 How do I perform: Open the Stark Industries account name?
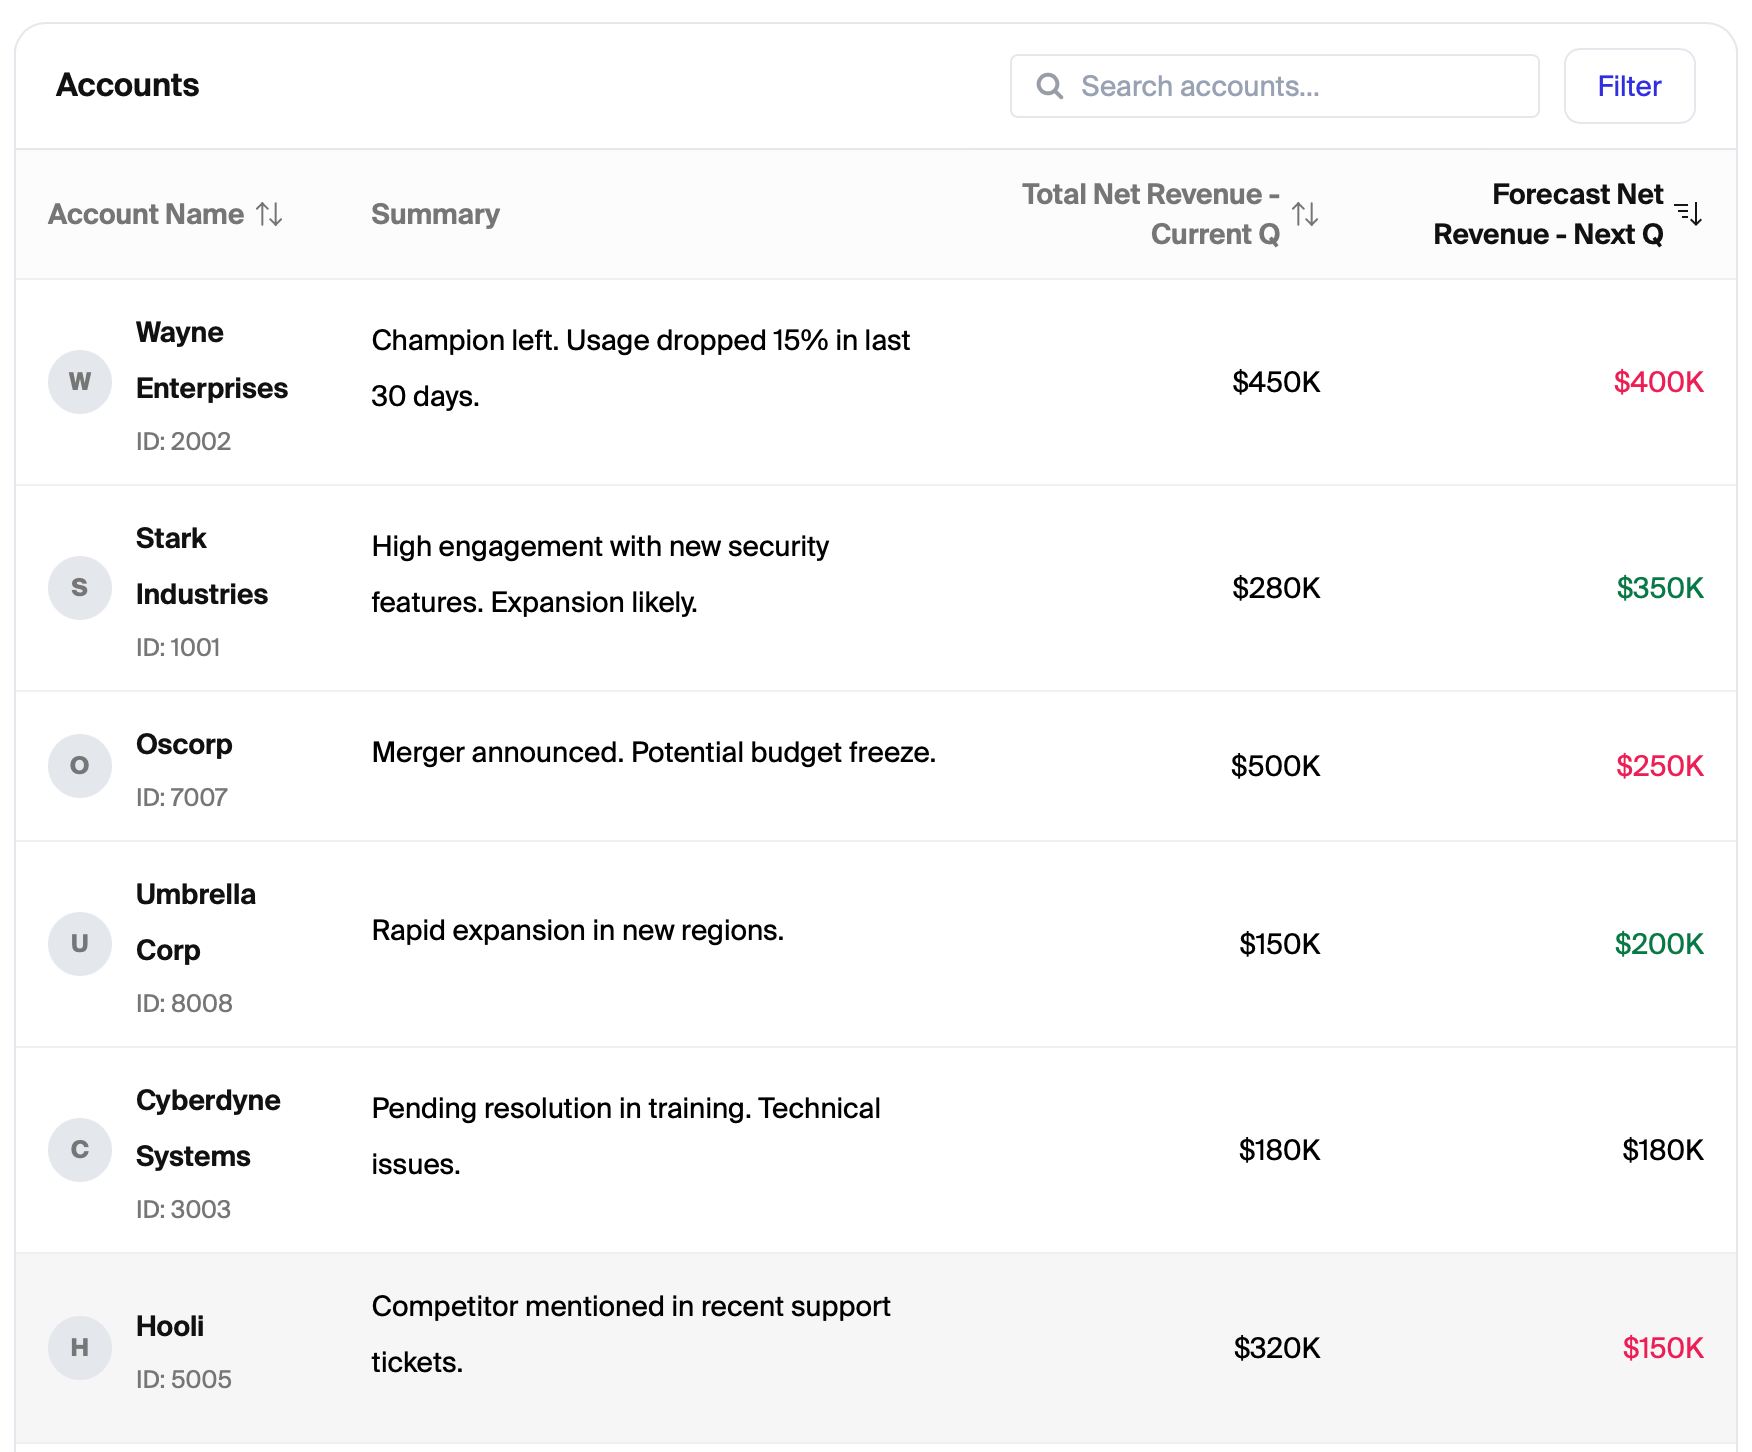pos(202,566)
